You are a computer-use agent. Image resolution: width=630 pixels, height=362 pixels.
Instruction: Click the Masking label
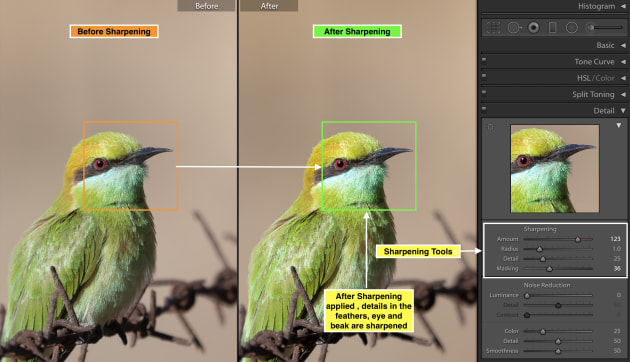pyautogui.click(x=507, y=268)
